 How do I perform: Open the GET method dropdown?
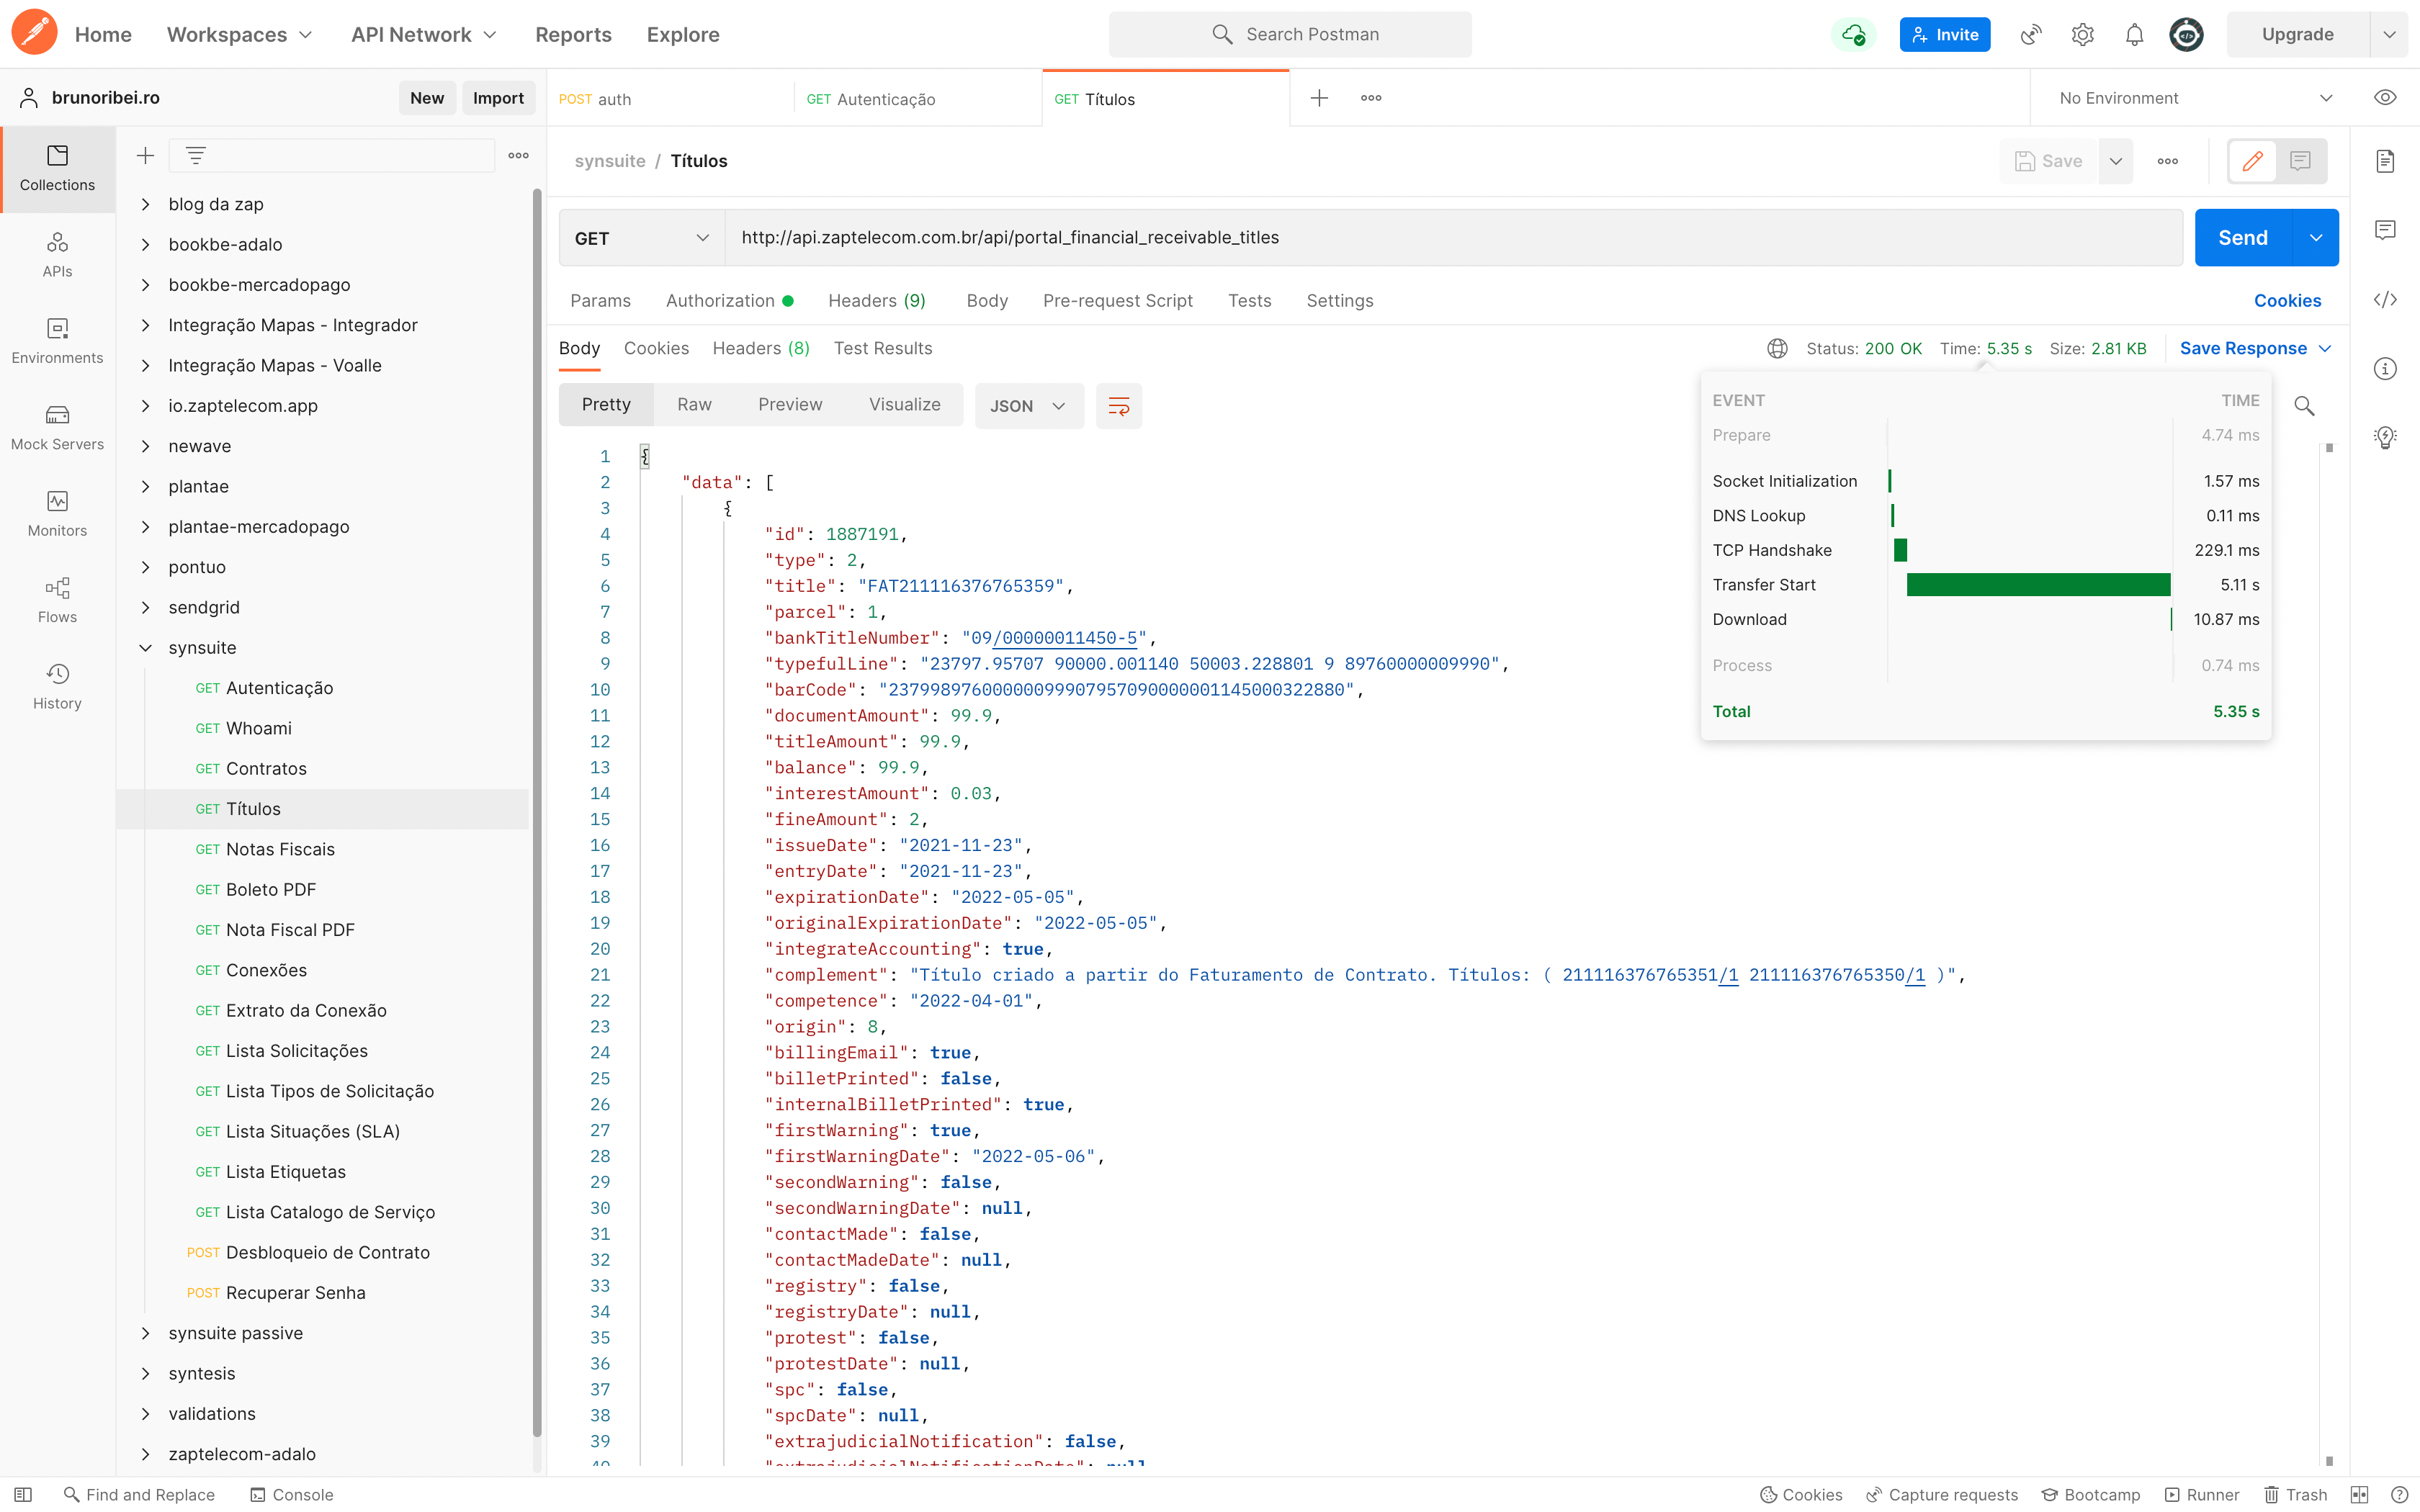642,238
